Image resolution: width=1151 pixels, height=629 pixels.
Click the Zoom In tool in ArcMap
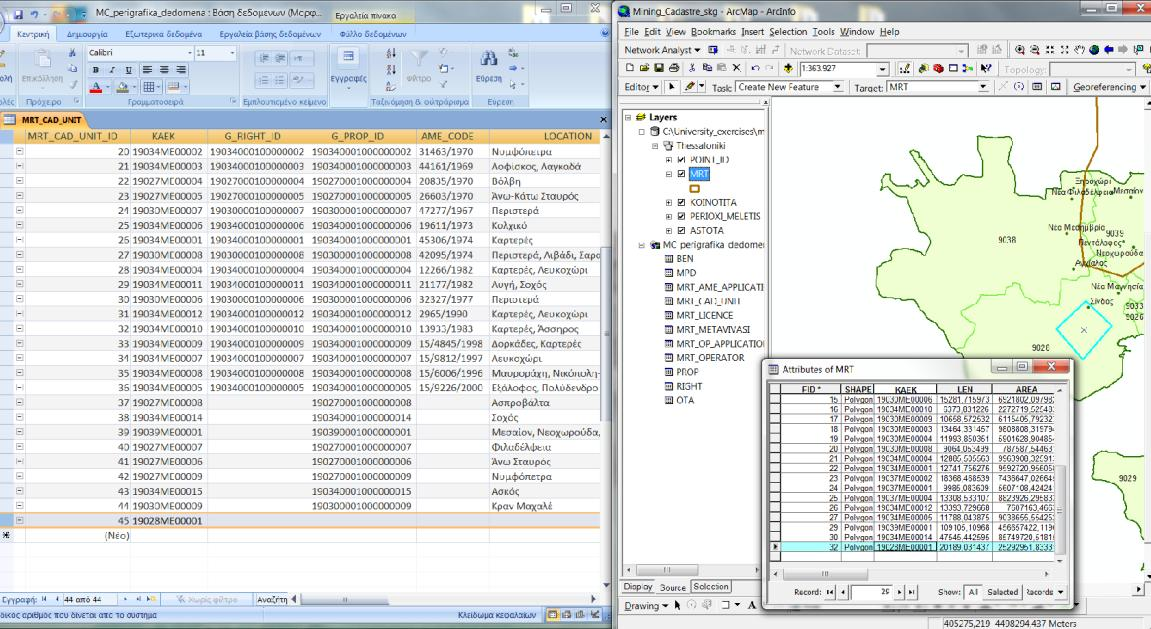coord(1020,50)
